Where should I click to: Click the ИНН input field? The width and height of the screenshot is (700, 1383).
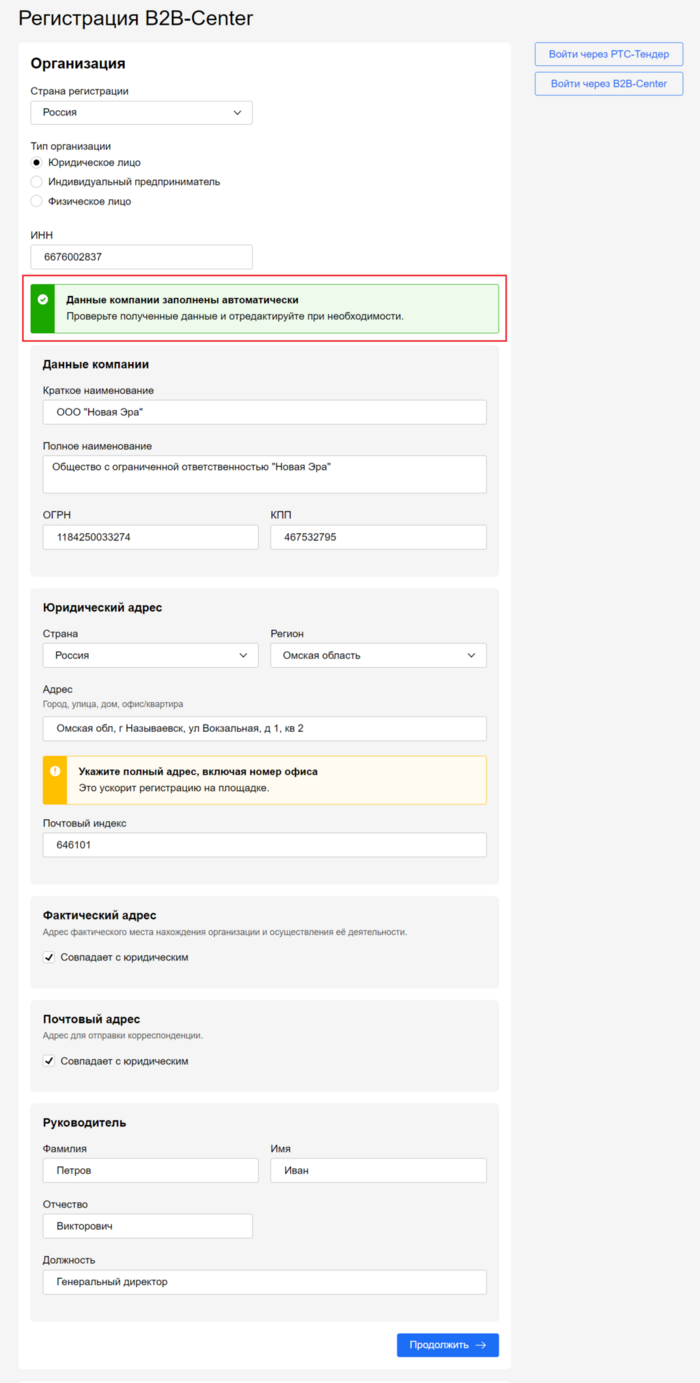141,256
